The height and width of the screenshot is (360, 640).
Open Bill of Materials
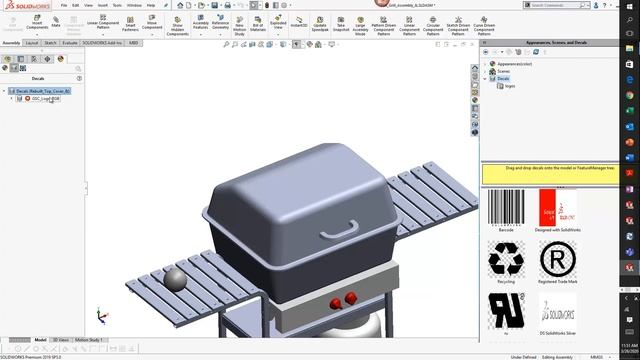pos(258,24)
